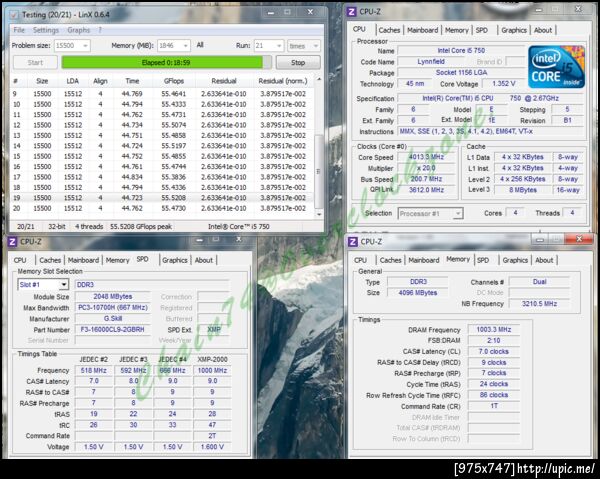Click the LinX checkmark title icon
Image resolution: width=600 pixels, height=479 pixels.
(14, 15)
